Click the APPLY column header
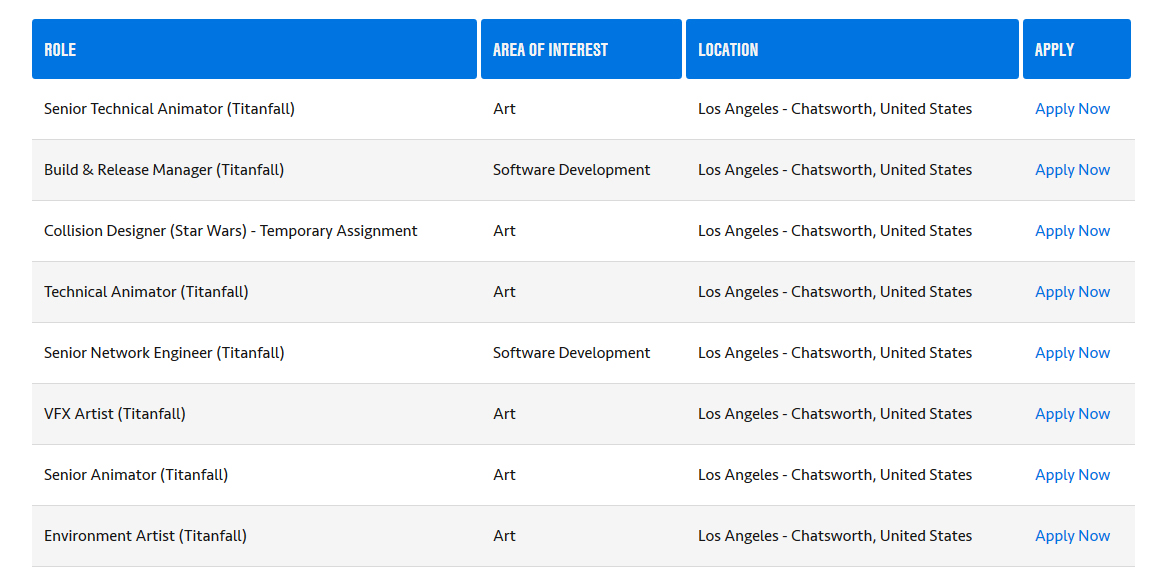Viewport: 1156px width, 583px height. 1076,49
